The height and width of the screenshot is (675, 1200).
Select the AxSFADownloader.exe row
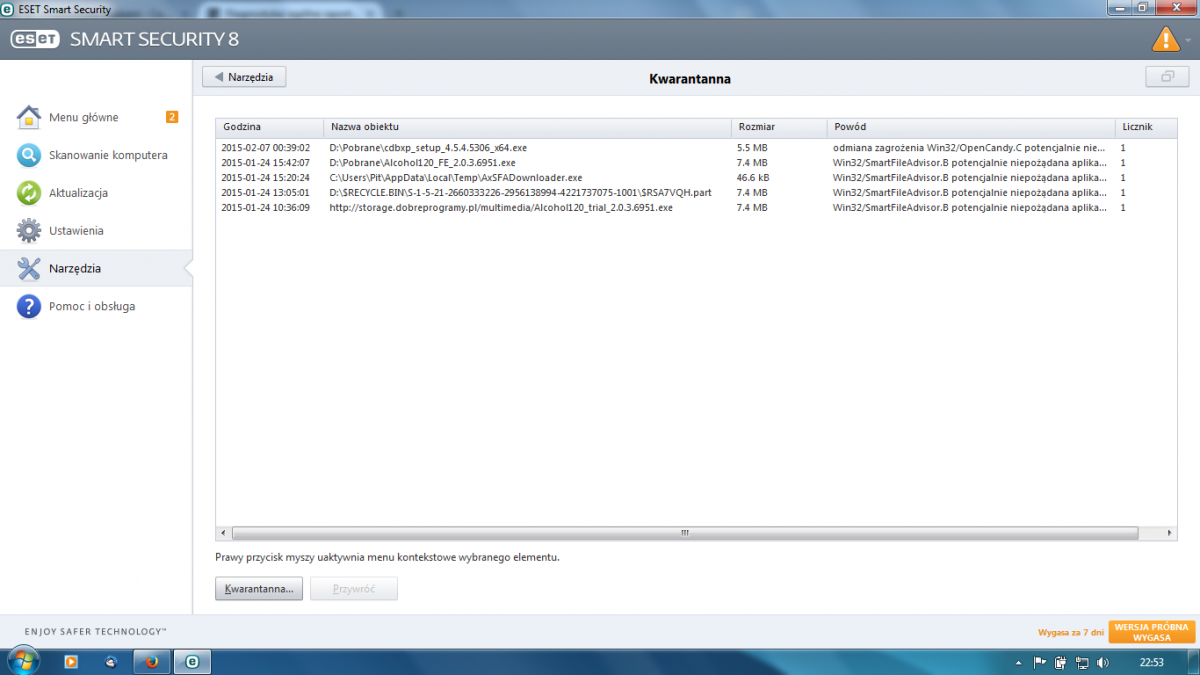click(696, 177)
